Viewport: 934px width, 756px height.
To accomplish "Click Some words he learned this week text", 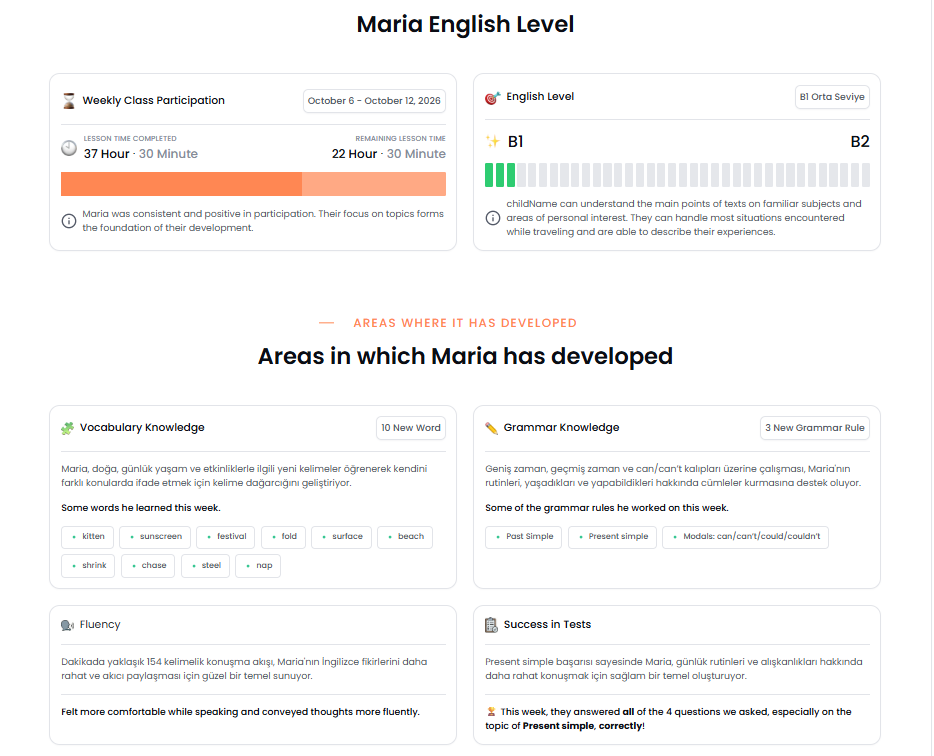I will click(x=141, y=508).
